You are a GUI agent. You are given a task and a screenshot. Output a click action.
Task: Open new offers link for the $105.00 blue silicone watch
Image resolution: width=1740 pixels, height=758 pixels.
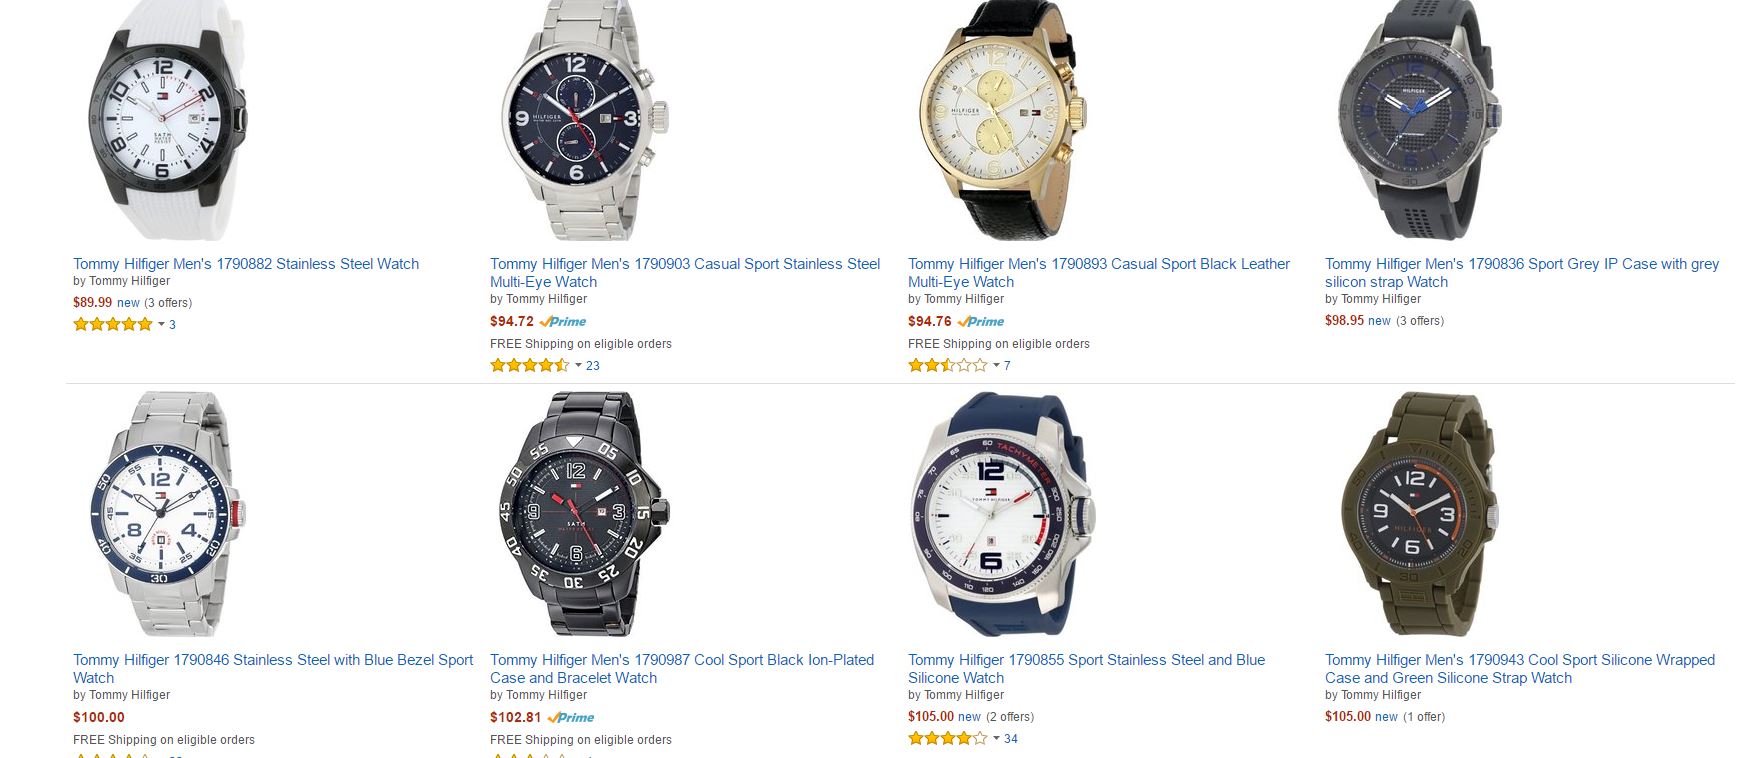click(969, 717)
